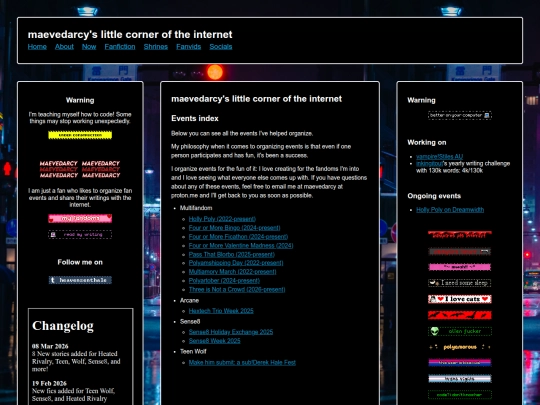
Task: Open the vampire!Stiles AU link
Action: [439, 157]
